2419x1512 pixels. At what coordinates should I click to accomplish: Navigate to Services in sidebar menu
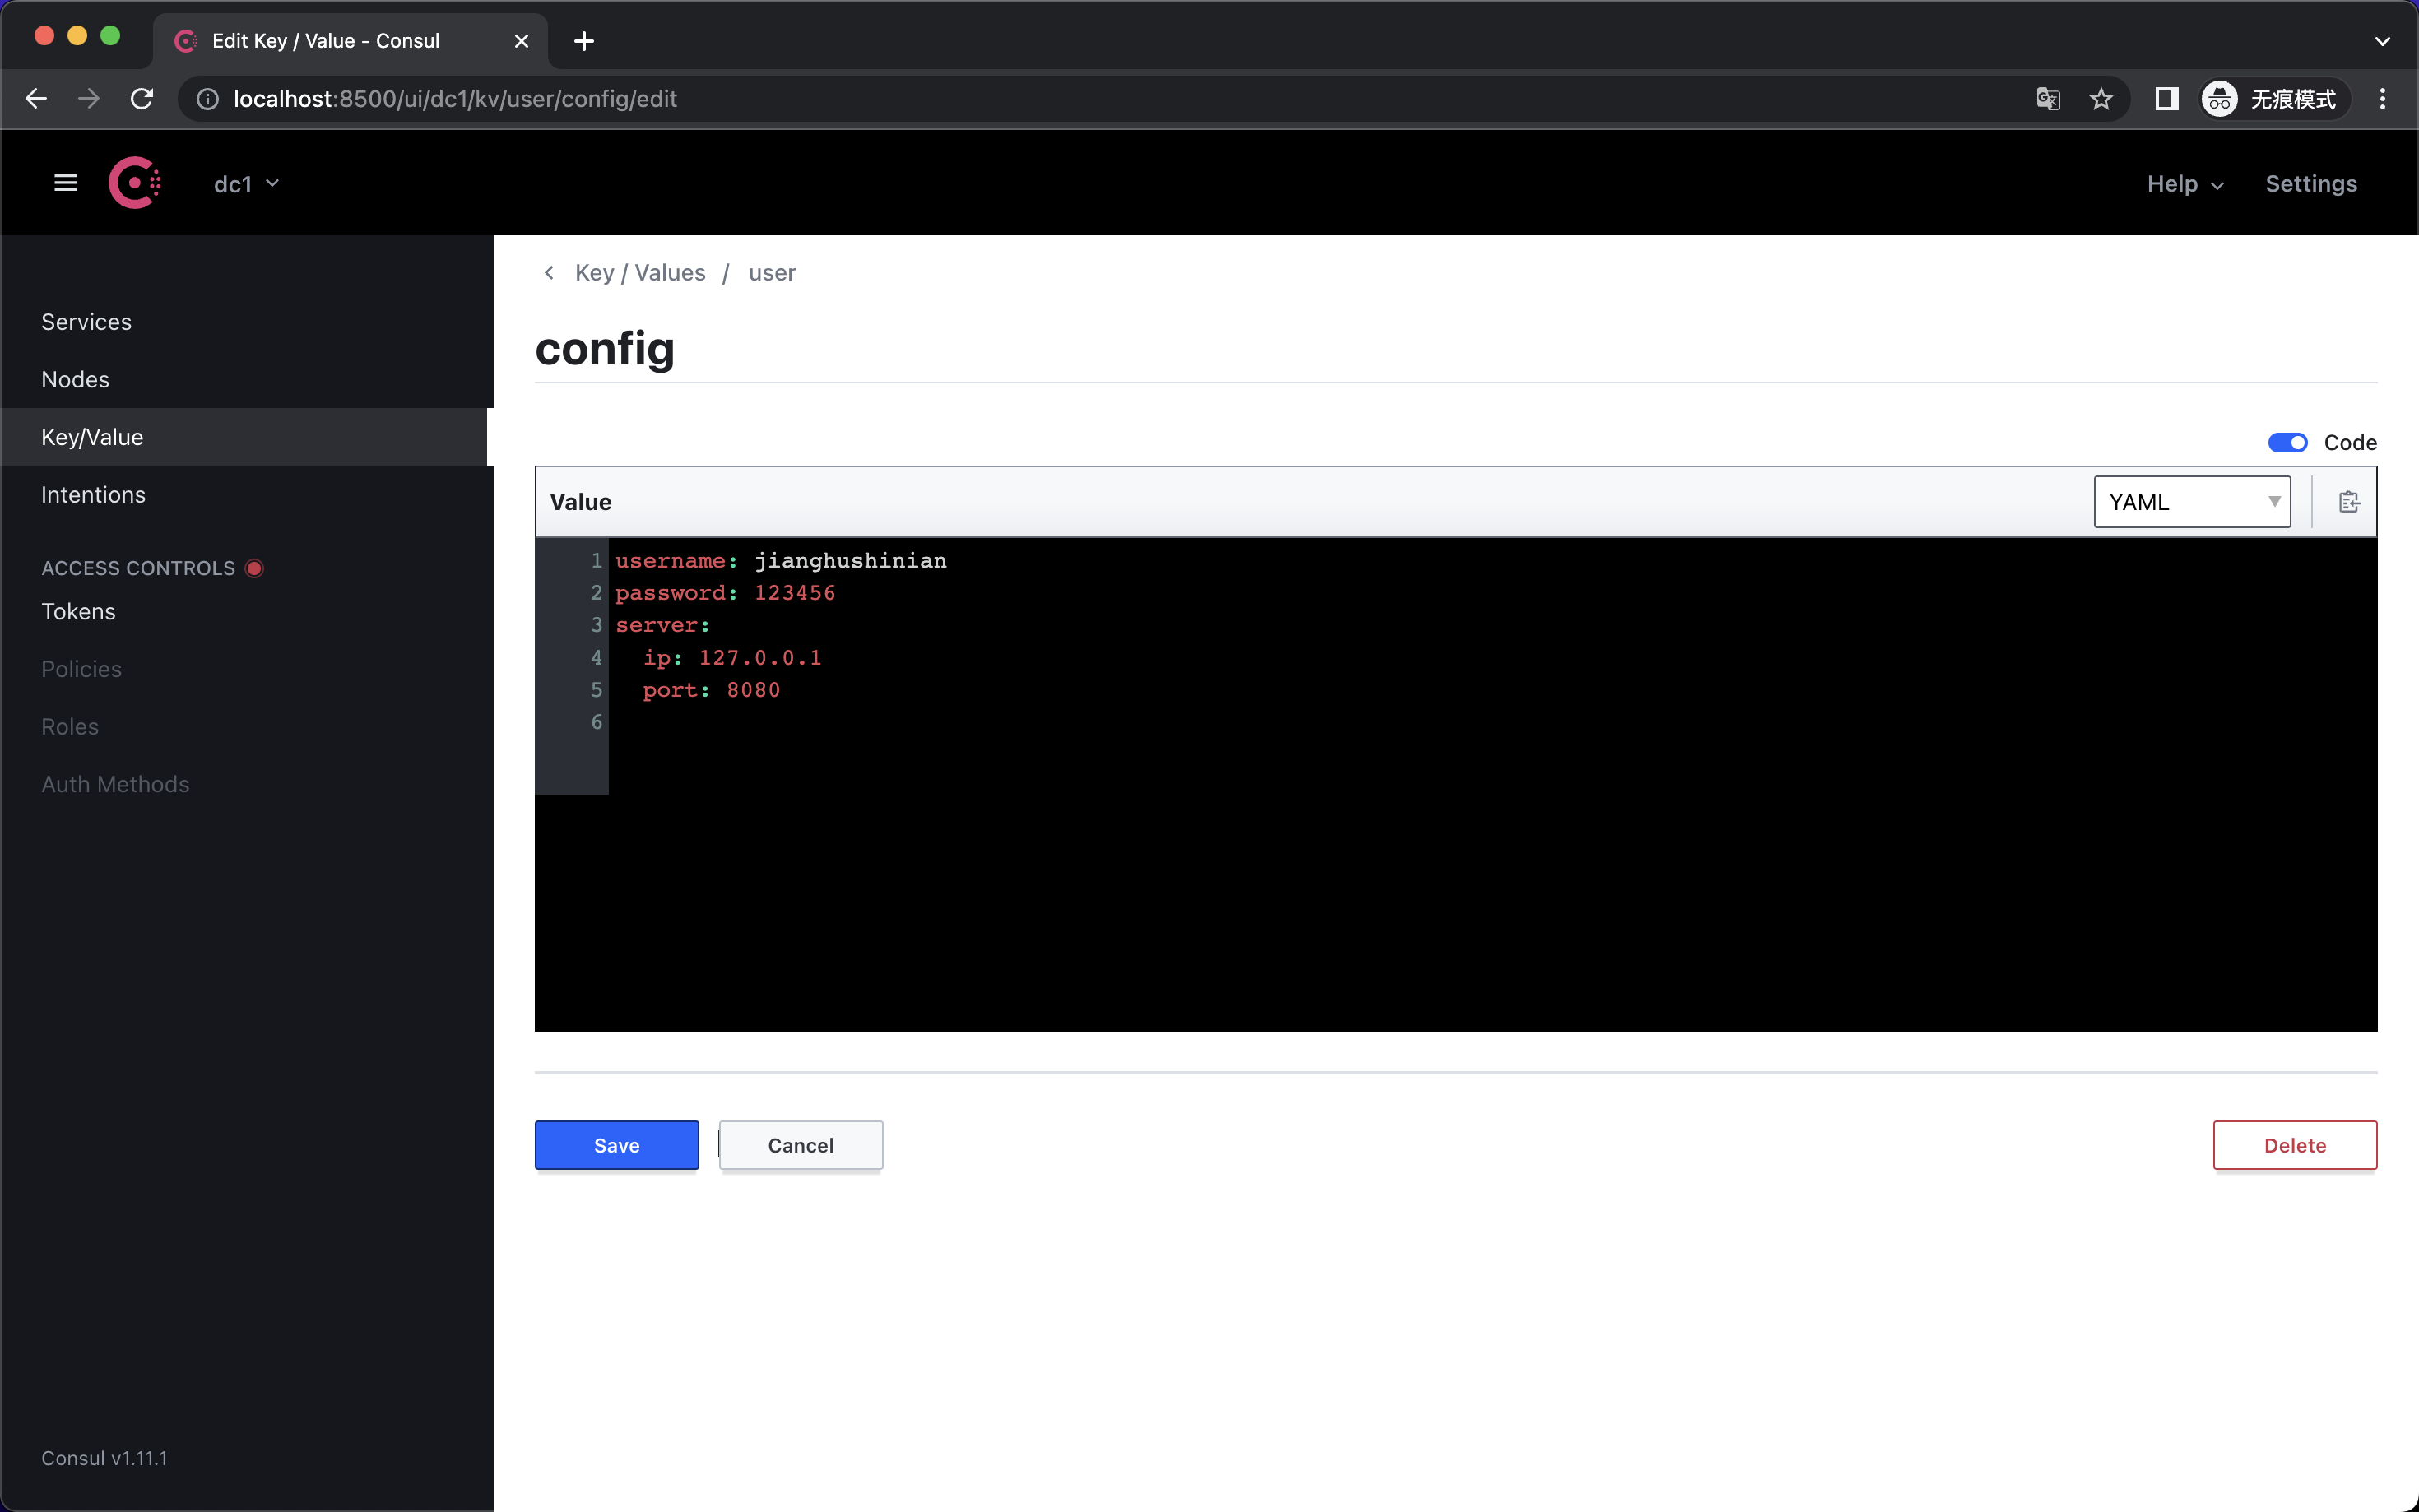tap(86, 321)
